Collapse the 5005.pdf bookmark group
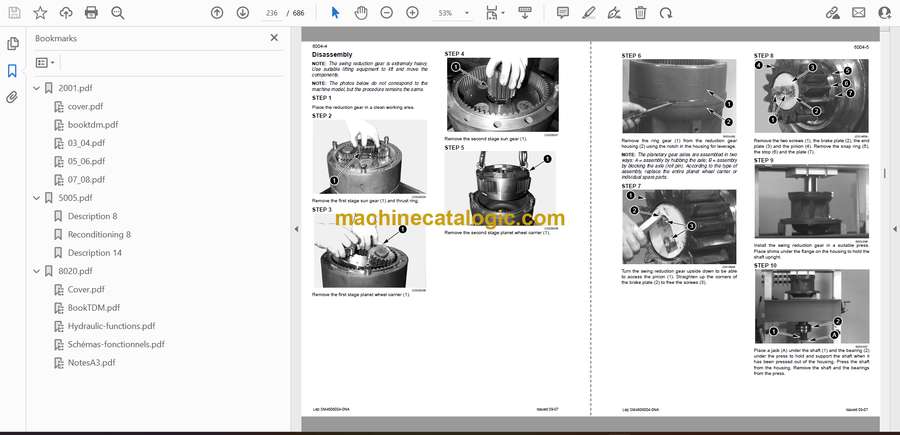Viewport: 900px width, 435px height. tap(37, 198)
